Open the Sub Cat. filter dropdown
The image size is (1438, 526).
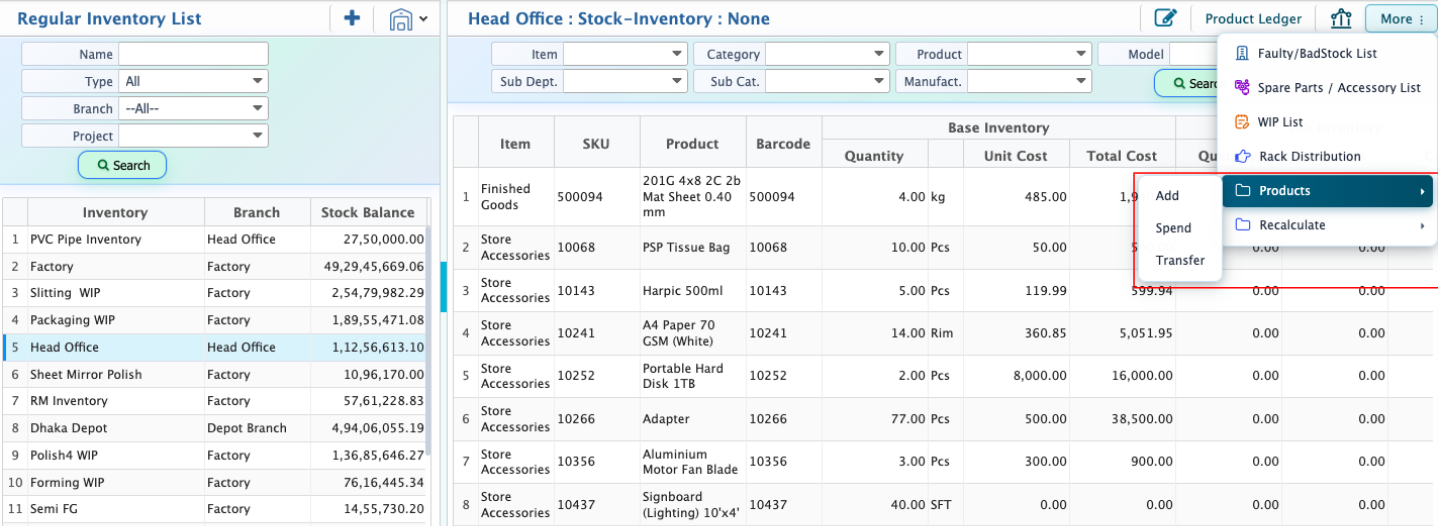tap(828, 81)
